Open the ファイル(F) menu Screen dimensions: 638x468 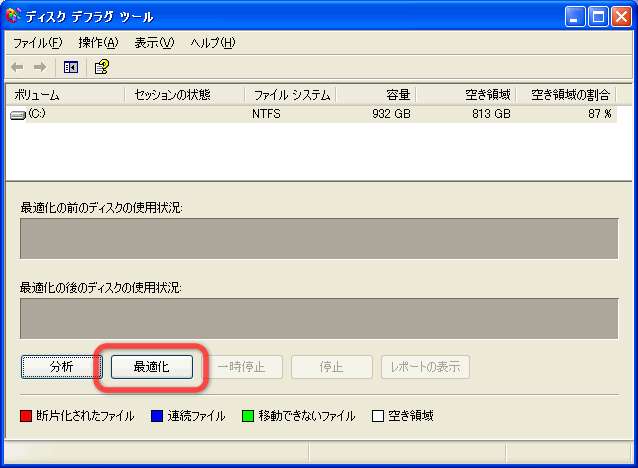click(x=37, y=43)
